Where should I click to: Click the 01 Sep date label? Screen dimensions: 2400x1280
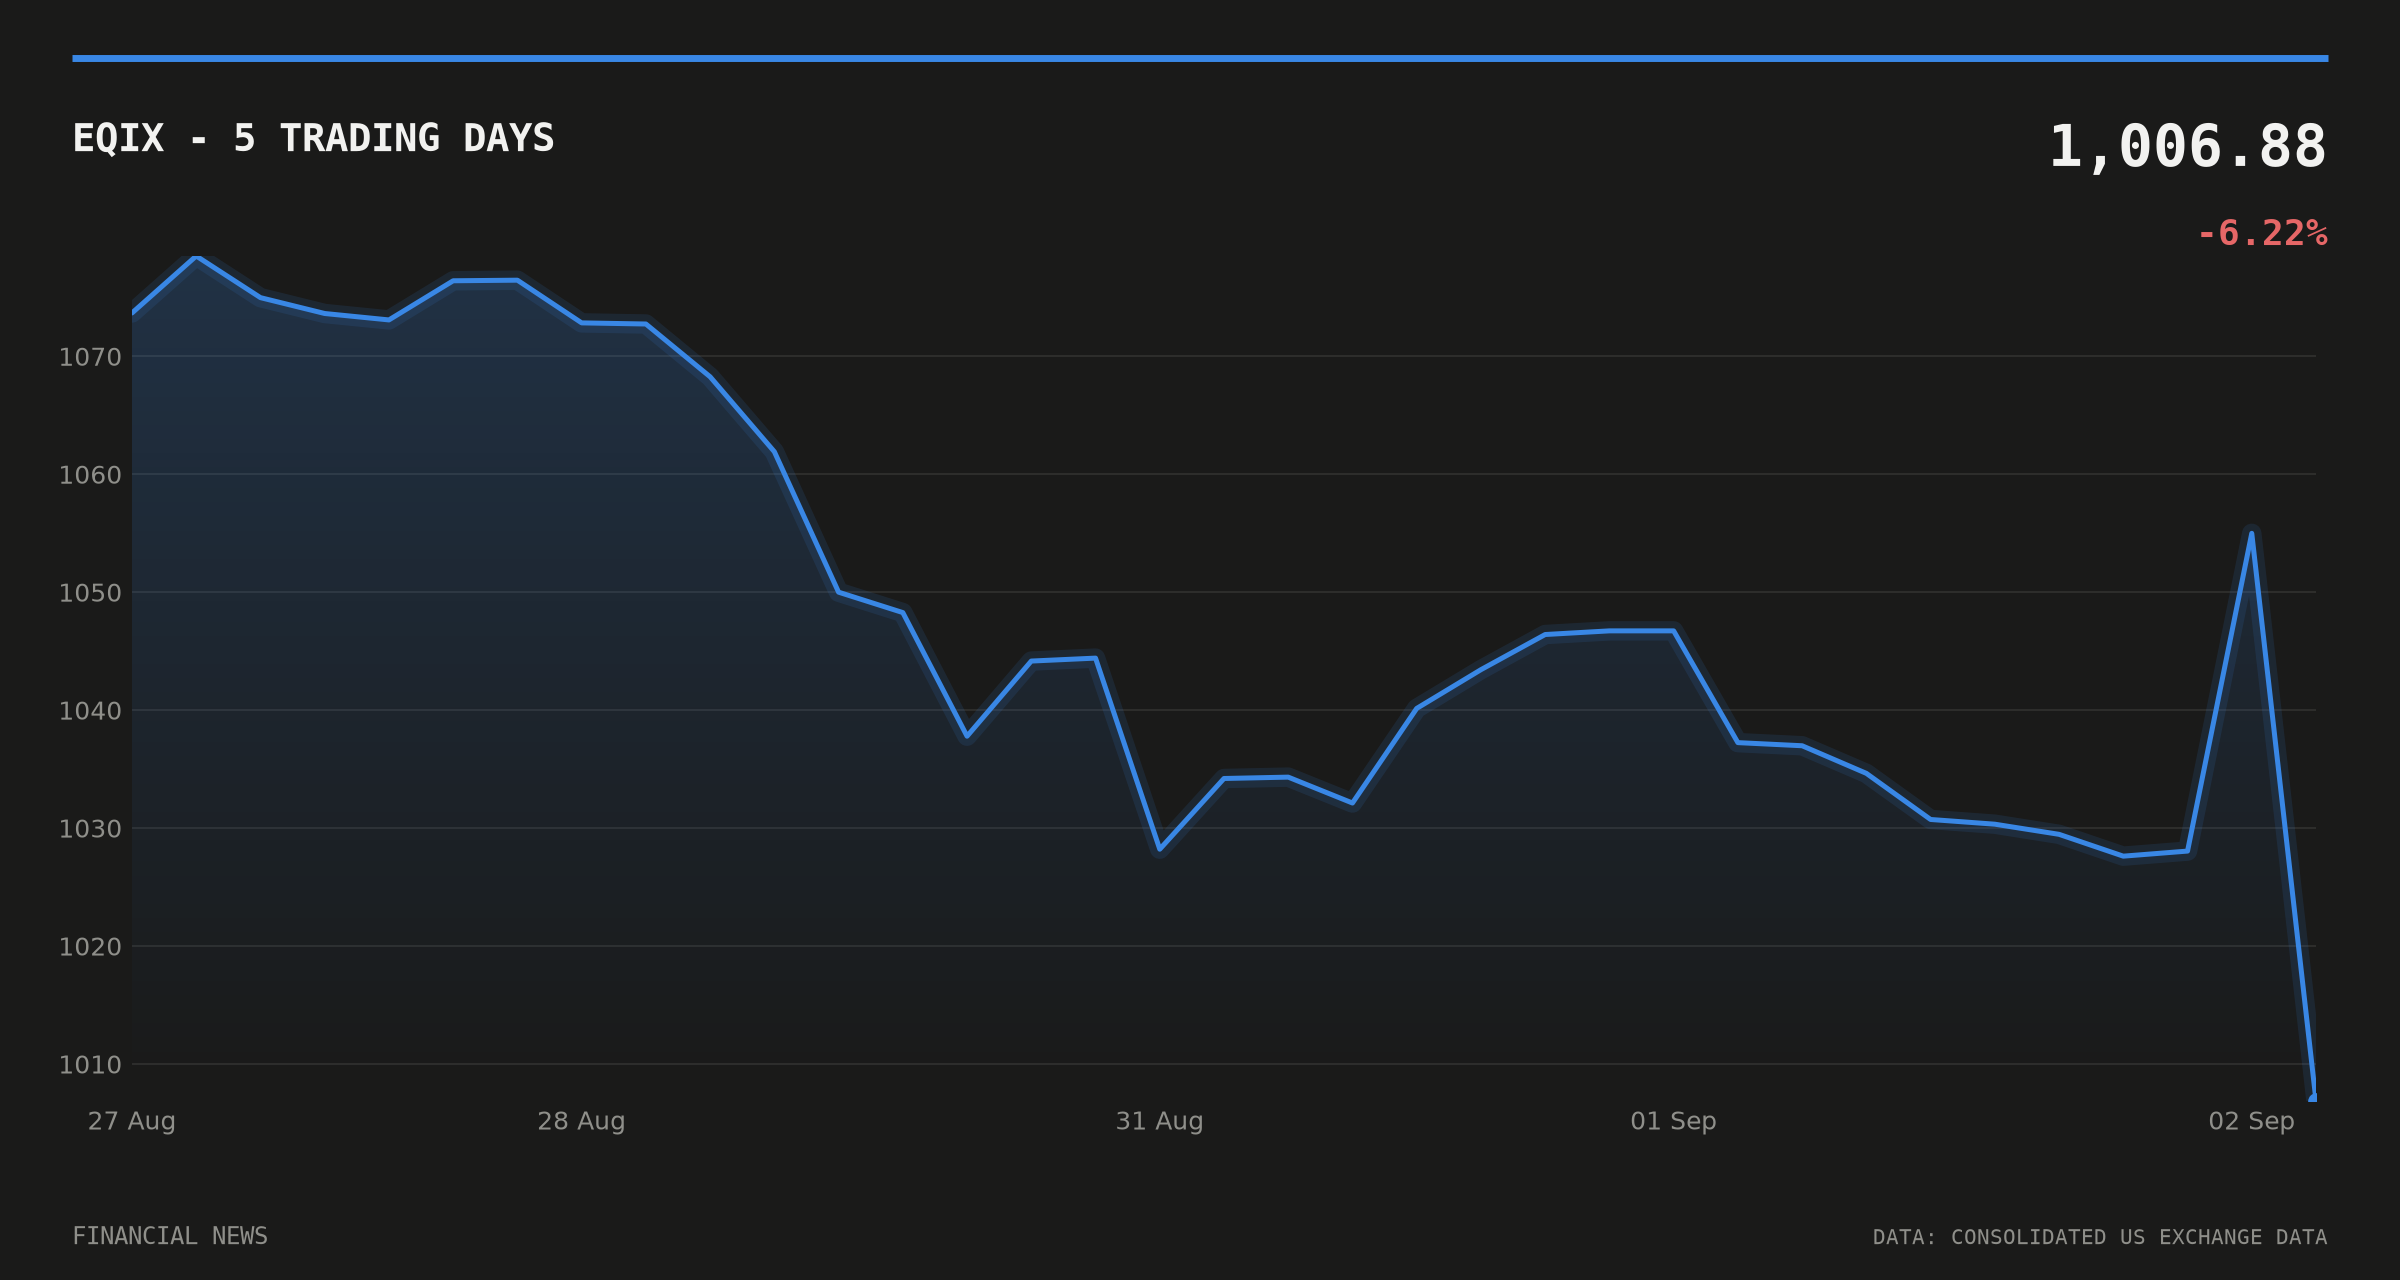(1673, 1121)
